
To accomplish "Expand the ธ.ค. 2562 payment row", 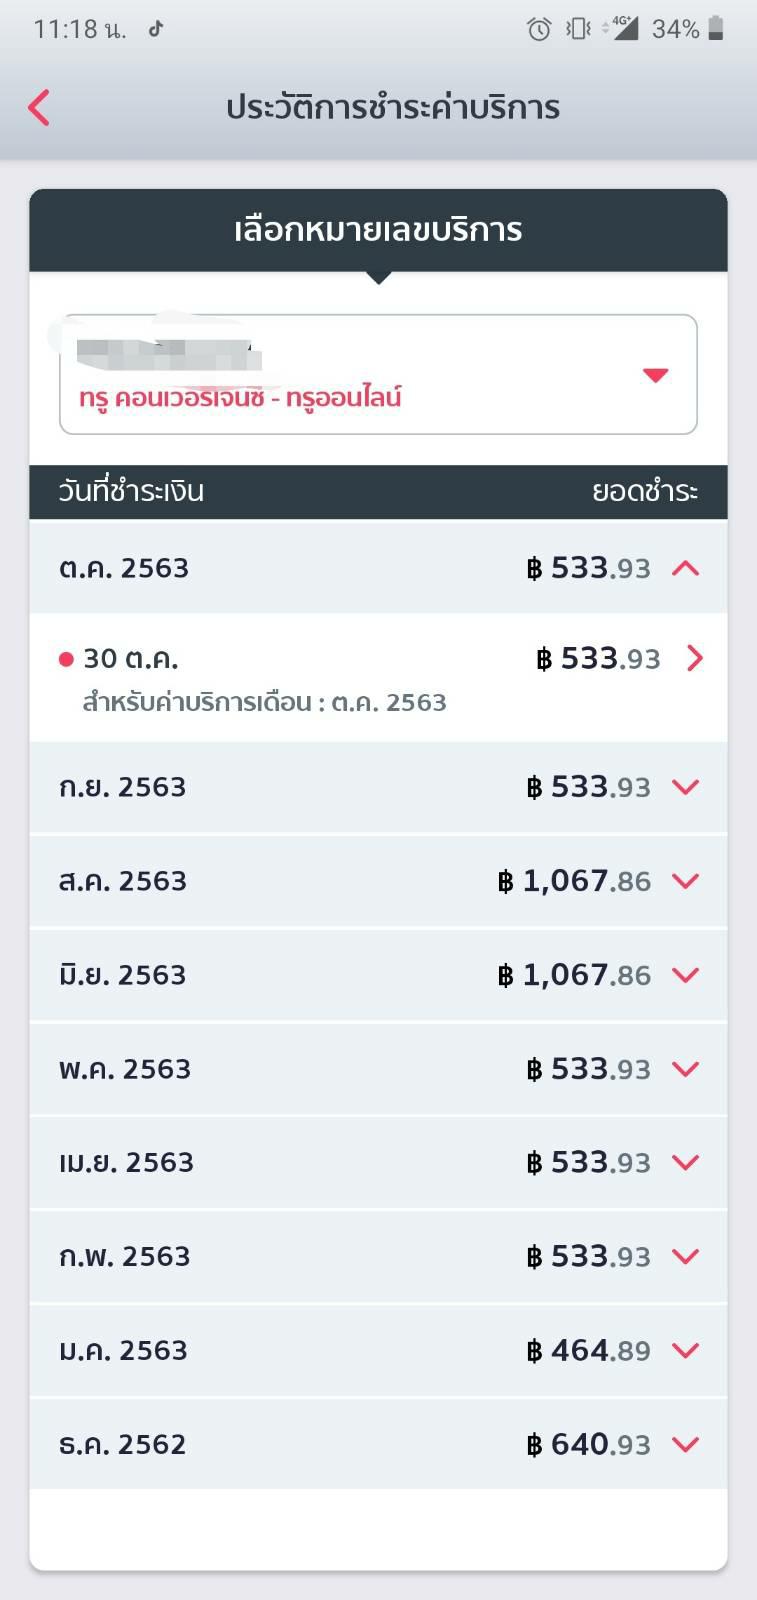I will pos(686,1444).
